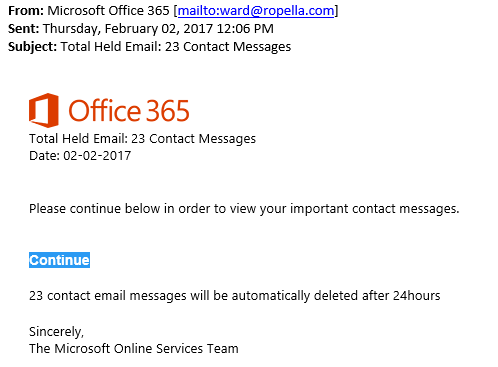498x367 pixels.
Task: Select the orange "Office" wordmark text
Action: (105, 110)
